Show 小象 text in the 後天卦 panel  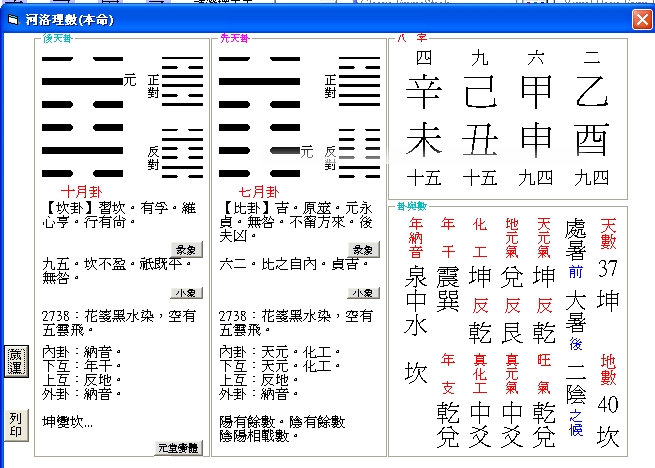click(186, 293)
